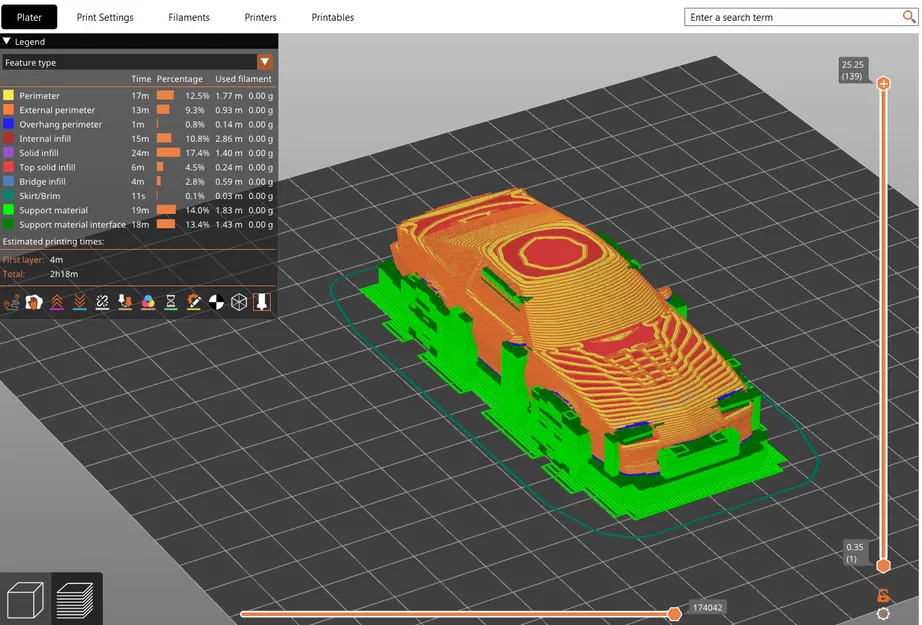Image resolution: width=922 pixels, height=625 pixels.
Task: Switch to the 3D editor view cube
Action: 25,598
